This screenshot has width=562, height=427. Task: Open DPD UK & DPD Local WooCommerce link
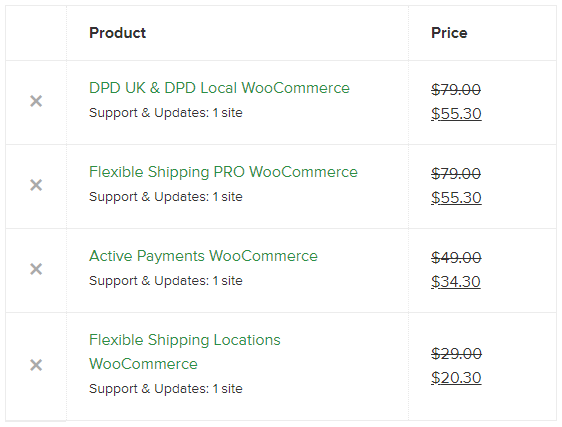[x=219, y=88]
